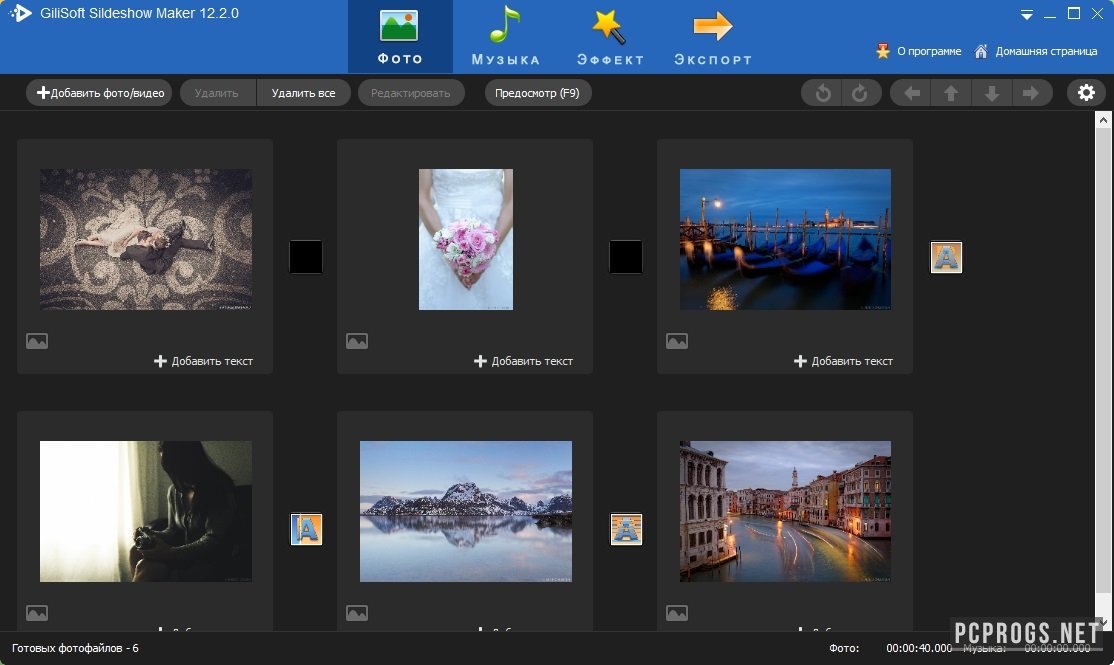The width and height of the screenshot is (1114, 665).
Task: Rotate the selected photo clockwise
Action: pos(861,92)
